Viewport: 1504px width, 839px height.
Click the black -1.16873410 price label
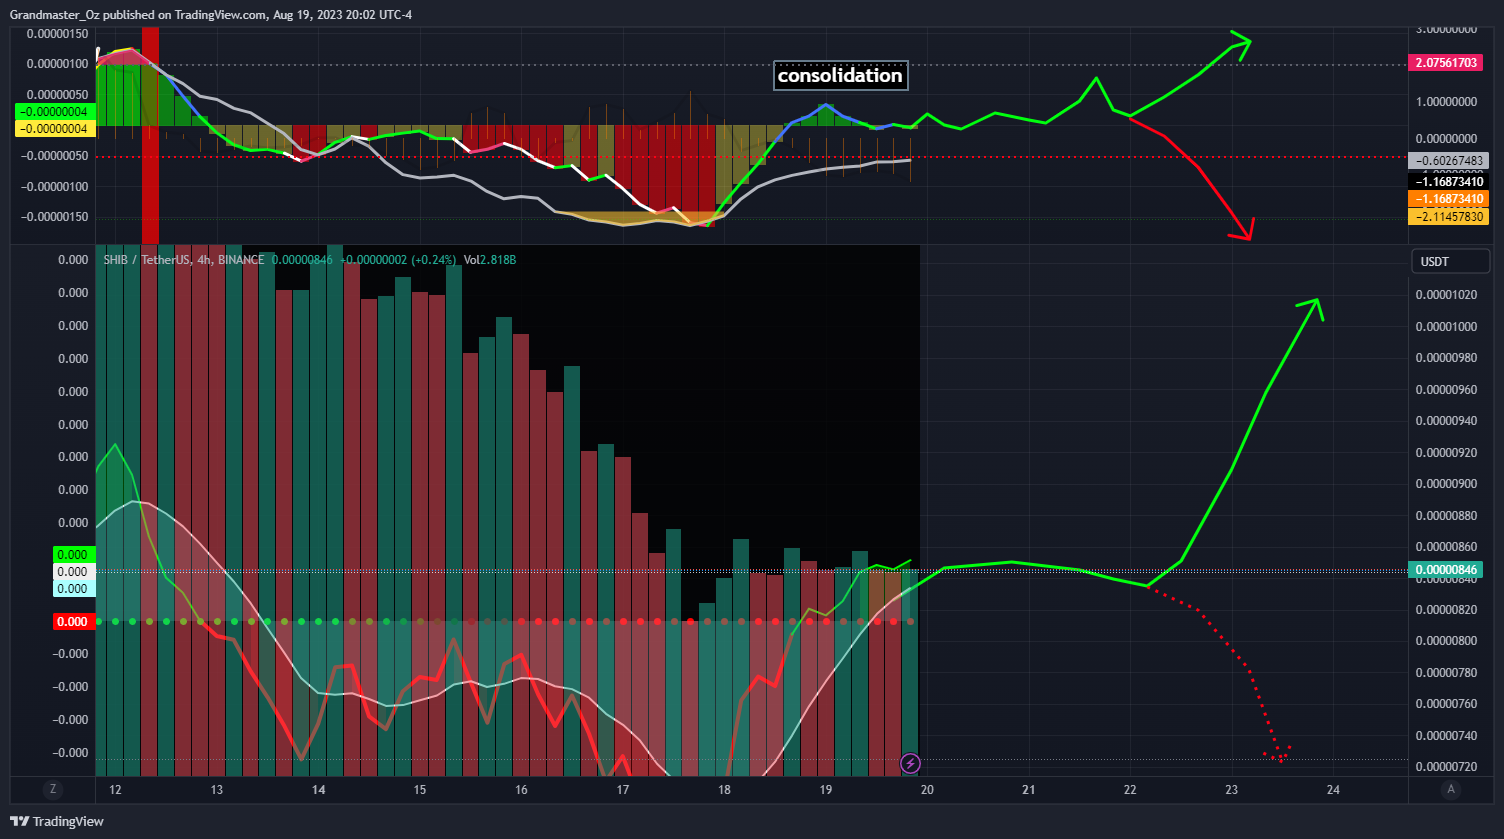tap(1449, 182)
